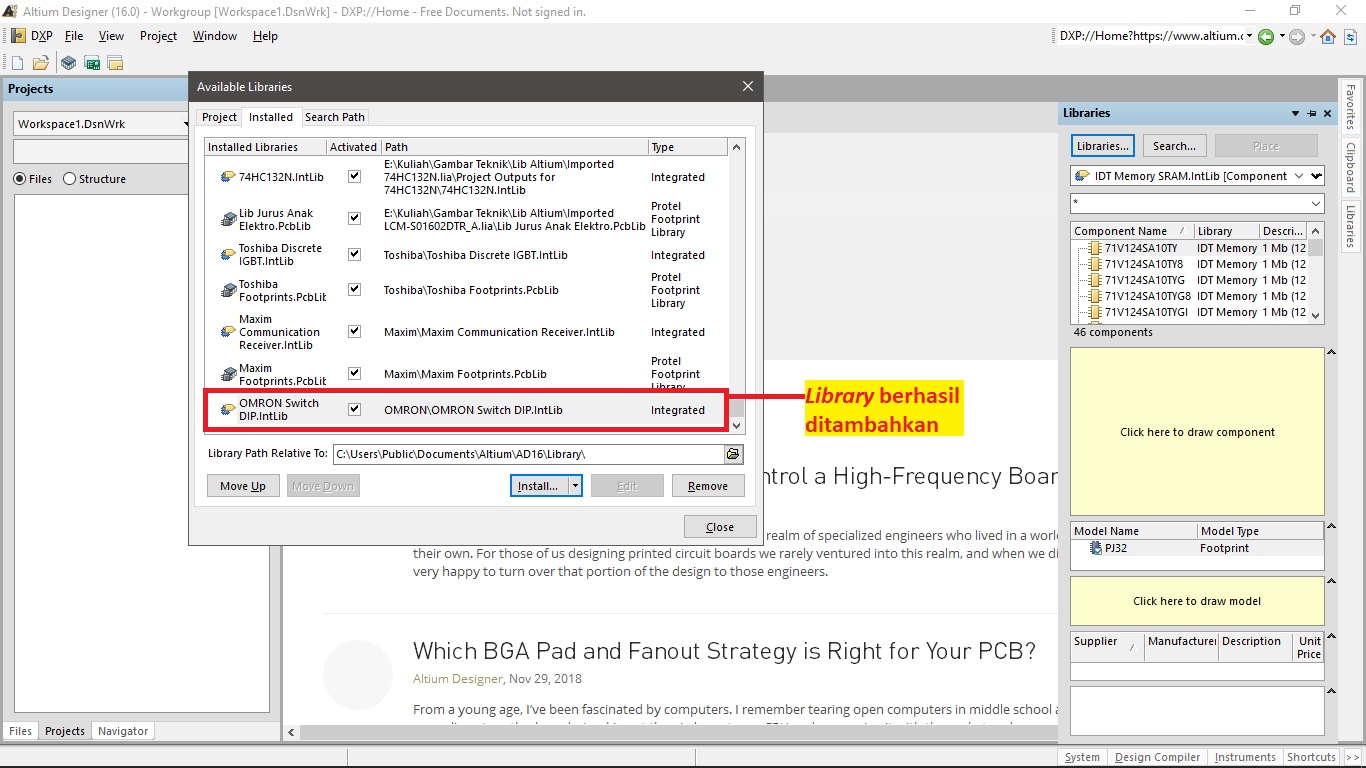Click the Libraries... button
This screenshot has width=1366, height=768.
click(1103, 146)
